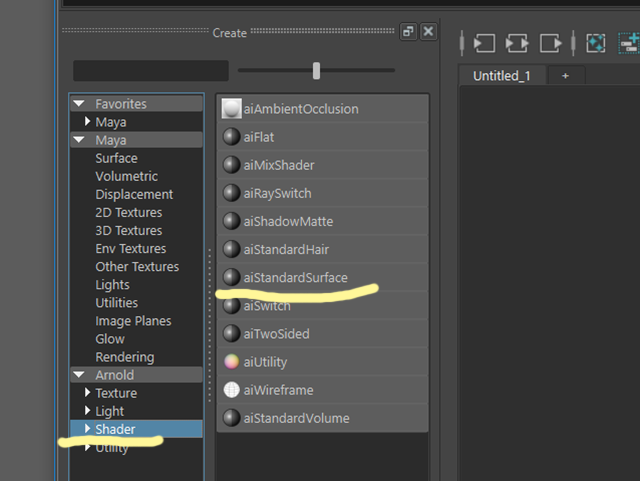Screen dimensions: 640x481
Task: Add an aiMixShader node
Action: [322, 165]
